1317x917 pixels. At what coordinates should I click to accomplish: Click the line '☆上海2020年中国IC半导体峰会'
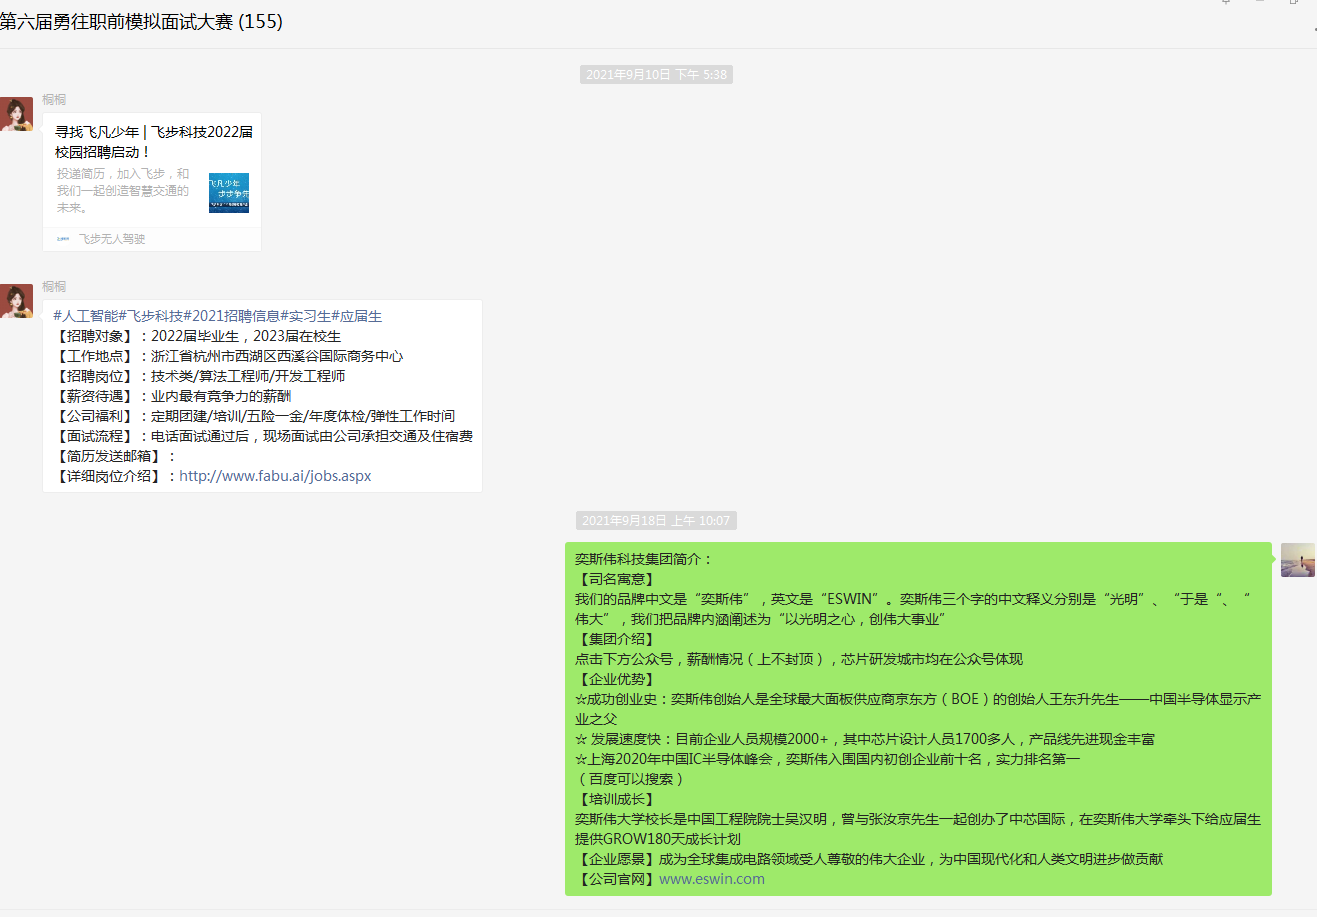(828, 759)
